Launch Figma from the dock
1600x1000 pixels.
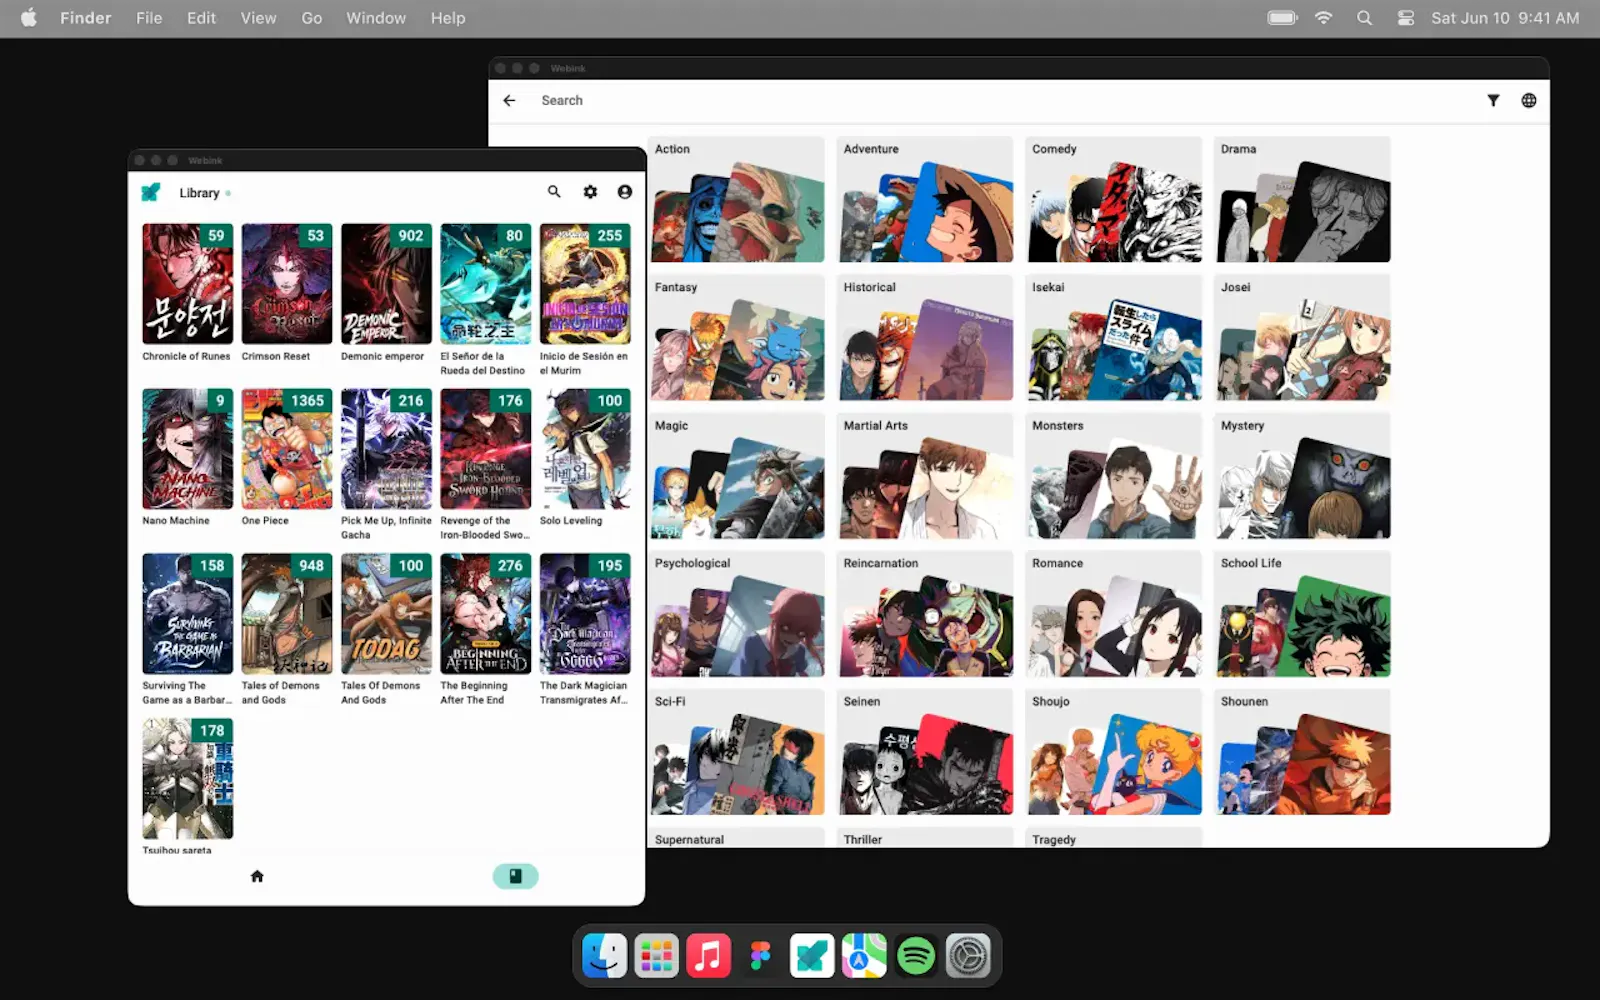pyautogui.click(x=761, y=956)
